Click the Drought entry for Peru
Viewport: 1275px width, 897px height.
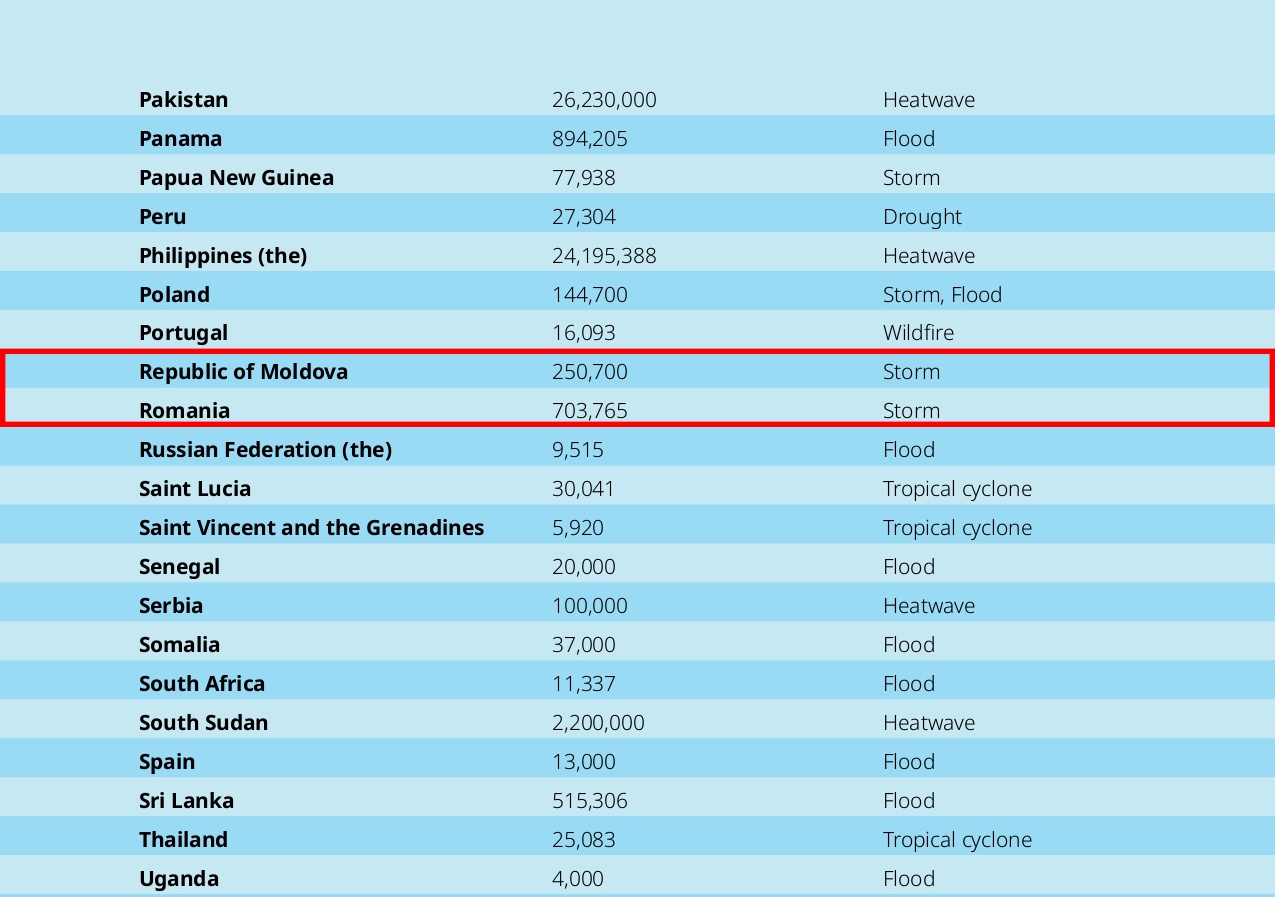pyautogui.click(x=921, y=217)
